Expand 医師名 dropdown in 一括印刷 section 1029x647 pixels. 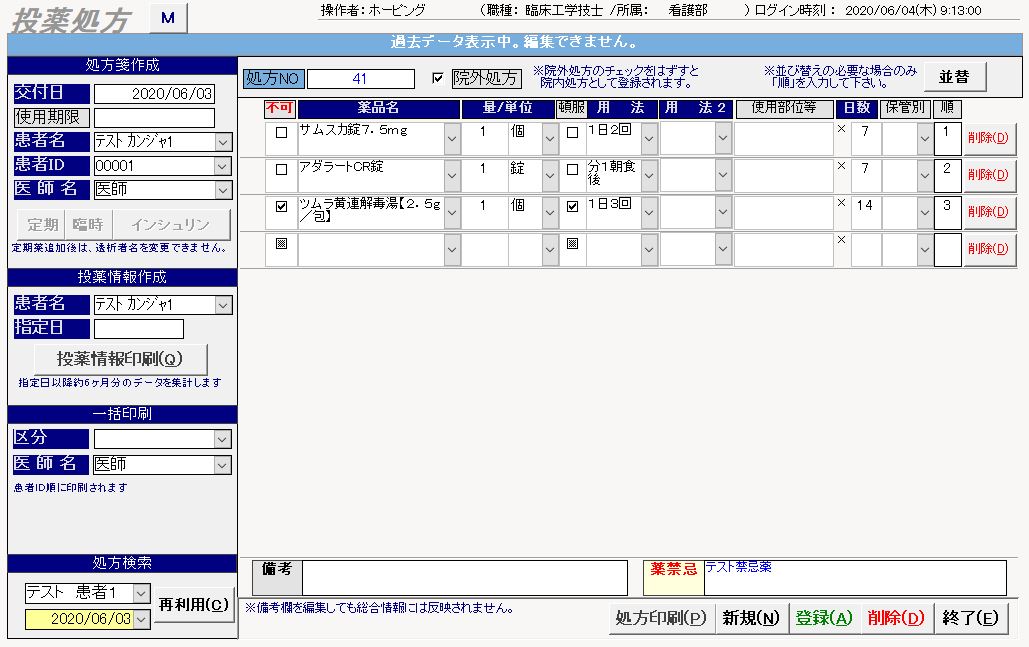click(223, 465)
